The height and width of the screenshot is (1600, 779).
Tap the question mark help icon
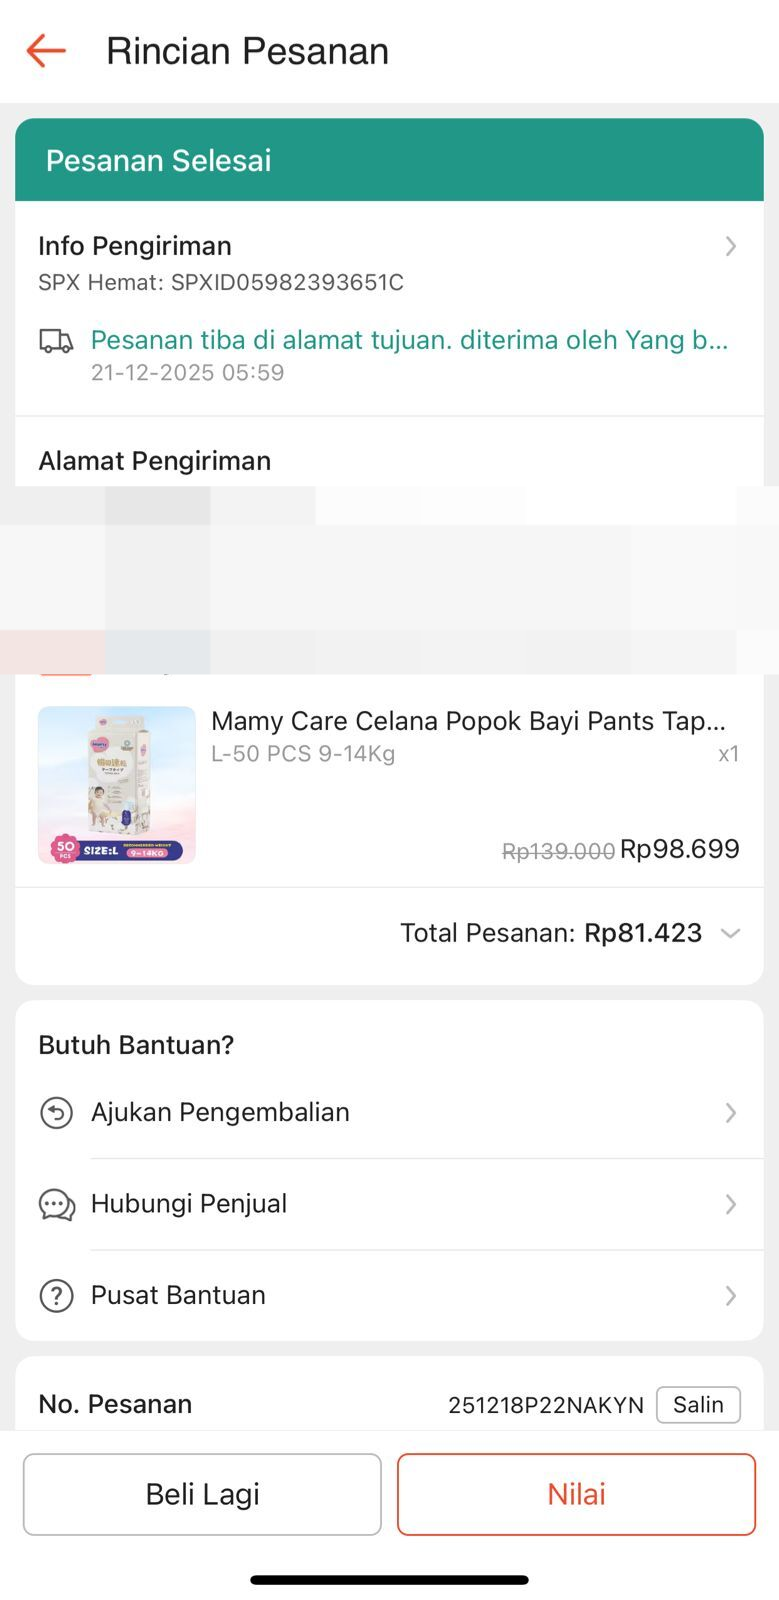coord(56,1296)
